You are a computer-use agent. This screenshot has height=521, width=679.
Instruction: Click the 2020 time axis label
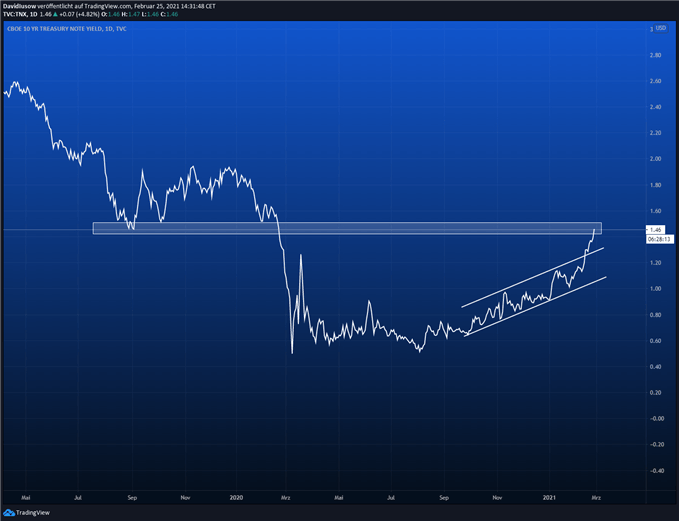(236, 498)
